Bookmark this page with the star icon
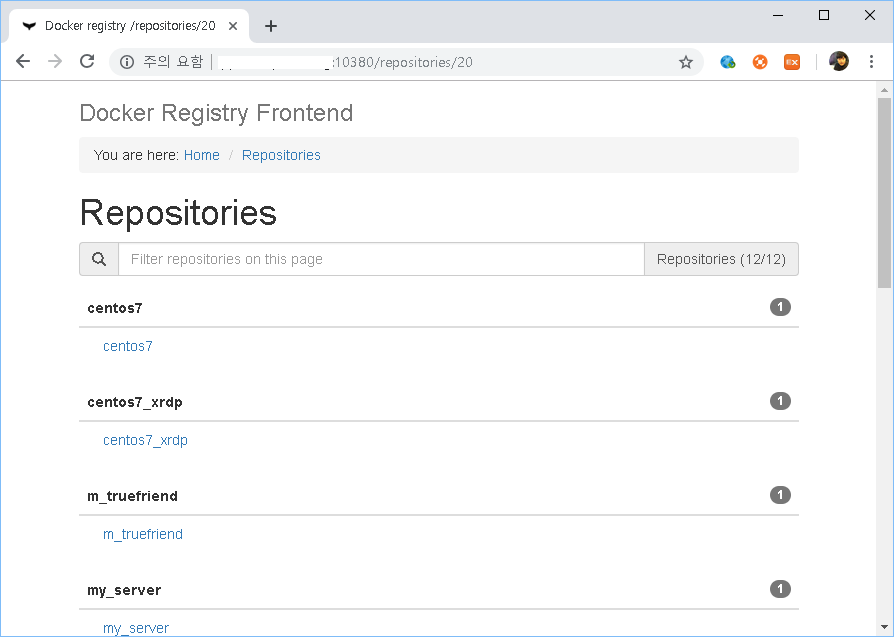This screenshot has width=894, height=637. (x=686, y=62)
